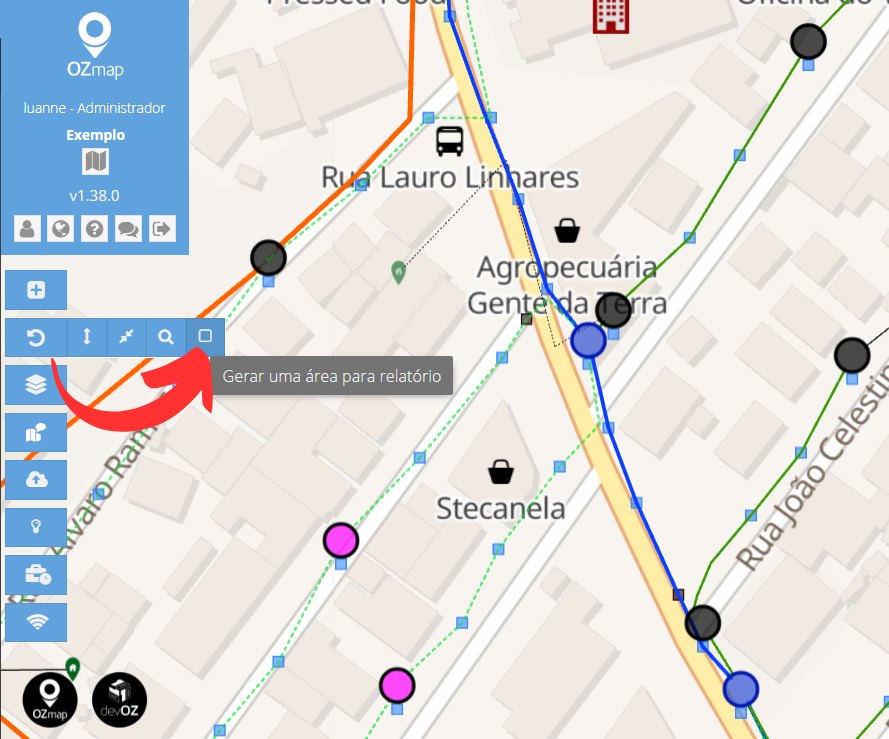Open the chat messages icon
Image resolution: width=889 pixels, height=739 pixels.
point(128,229)
